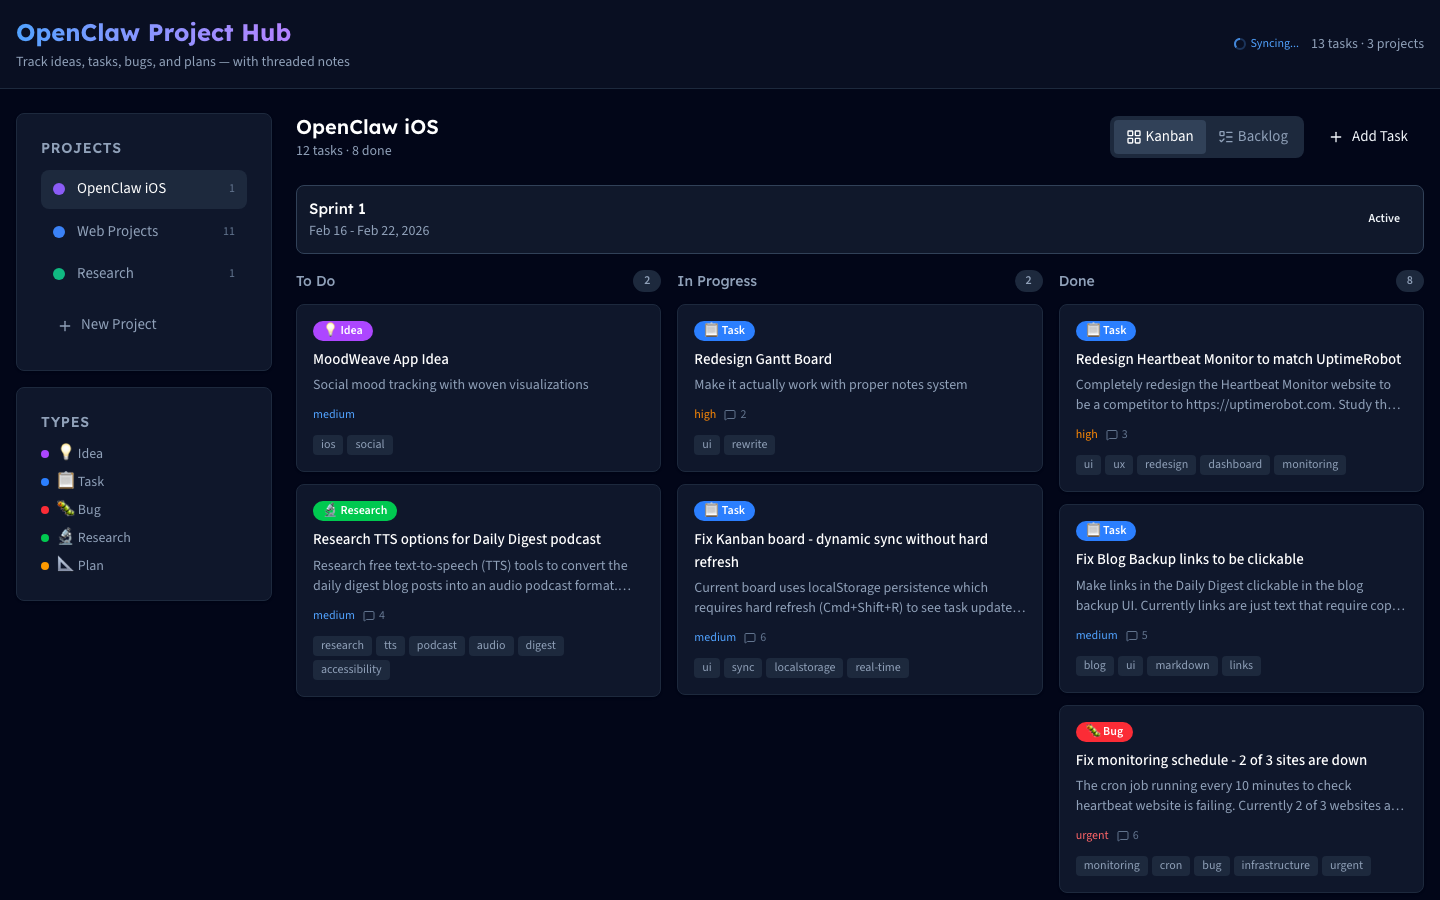Viewport: 1440px width, 900px height.
Task: Click the Add Task button
Action: tap(1368, 137)
